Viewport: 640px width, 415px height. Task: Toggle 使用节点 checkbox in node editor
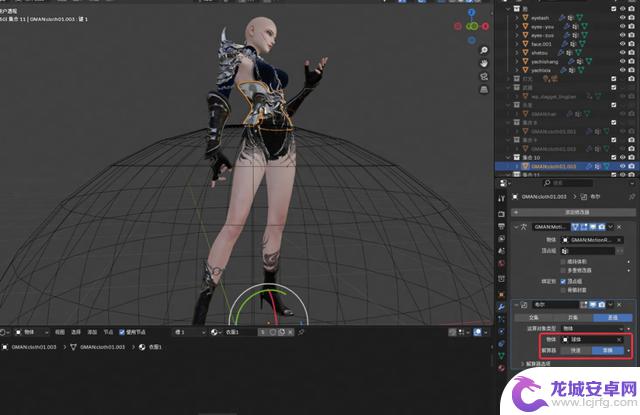pyautogui.click(x=122, y=333)
